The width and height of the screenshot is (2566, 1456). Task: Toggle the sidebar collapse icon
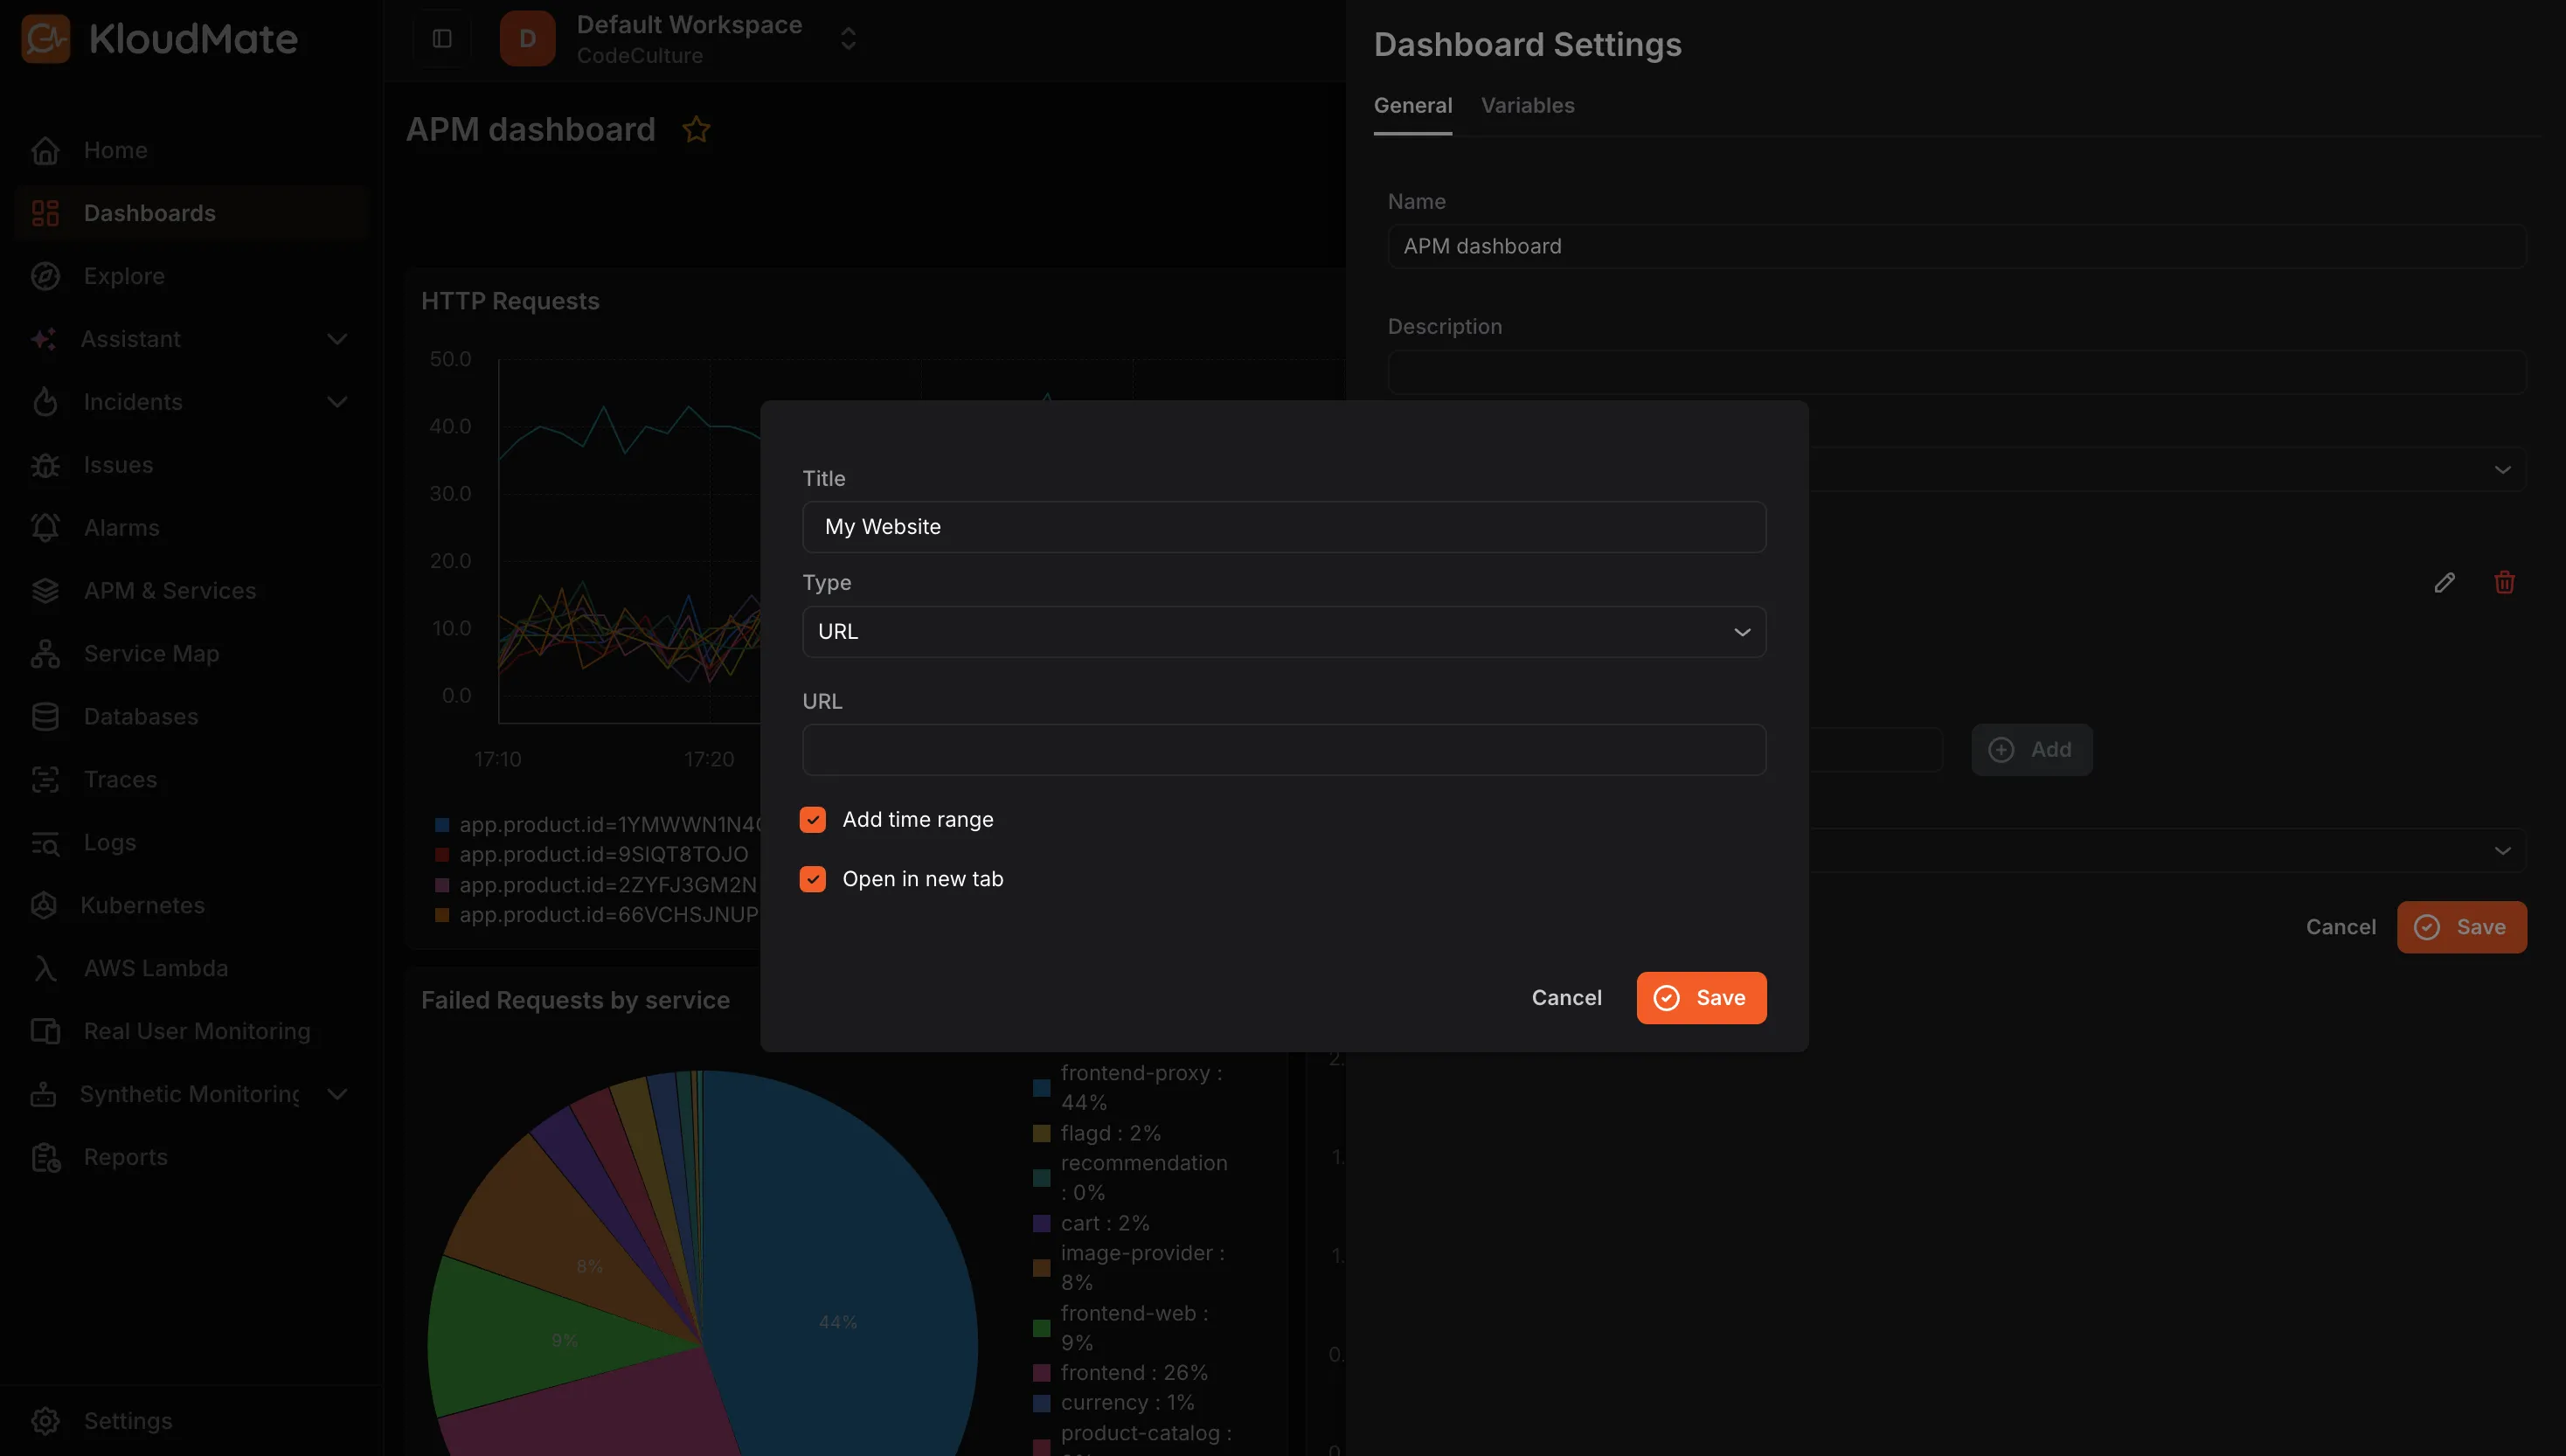click(442, 39)
